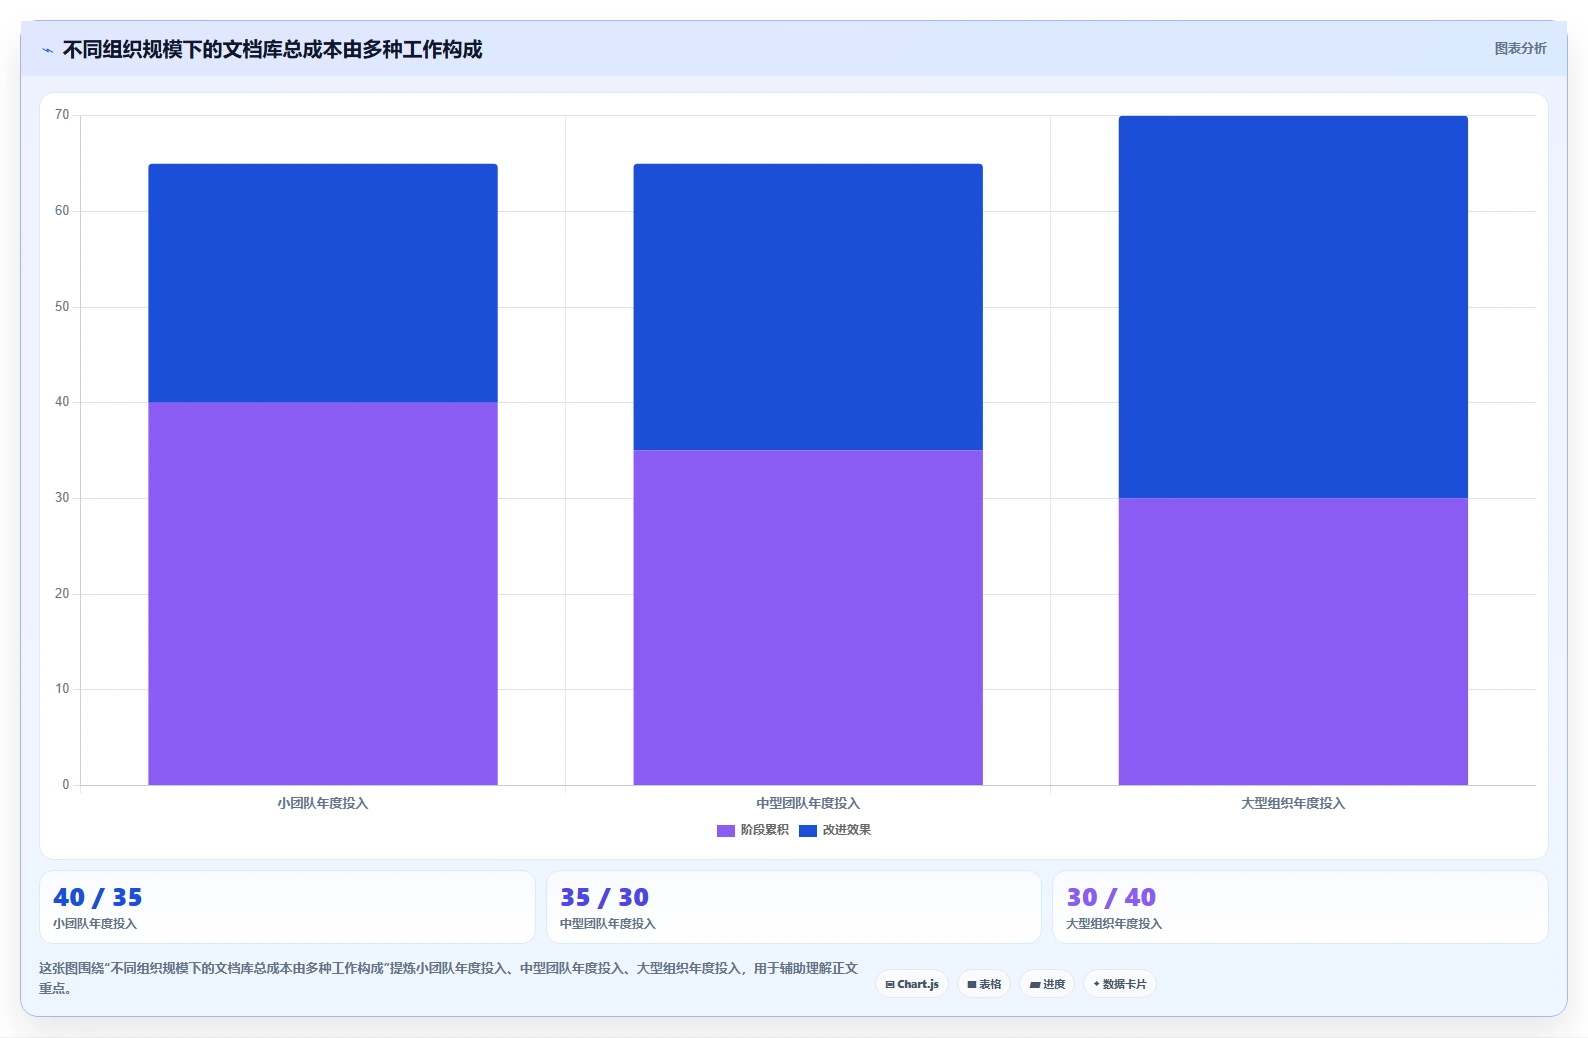Image resolution: width=1588 pixels, height=1038 pixels.
Task: Select the 表格 tag
Action: [x=984, y=984]
